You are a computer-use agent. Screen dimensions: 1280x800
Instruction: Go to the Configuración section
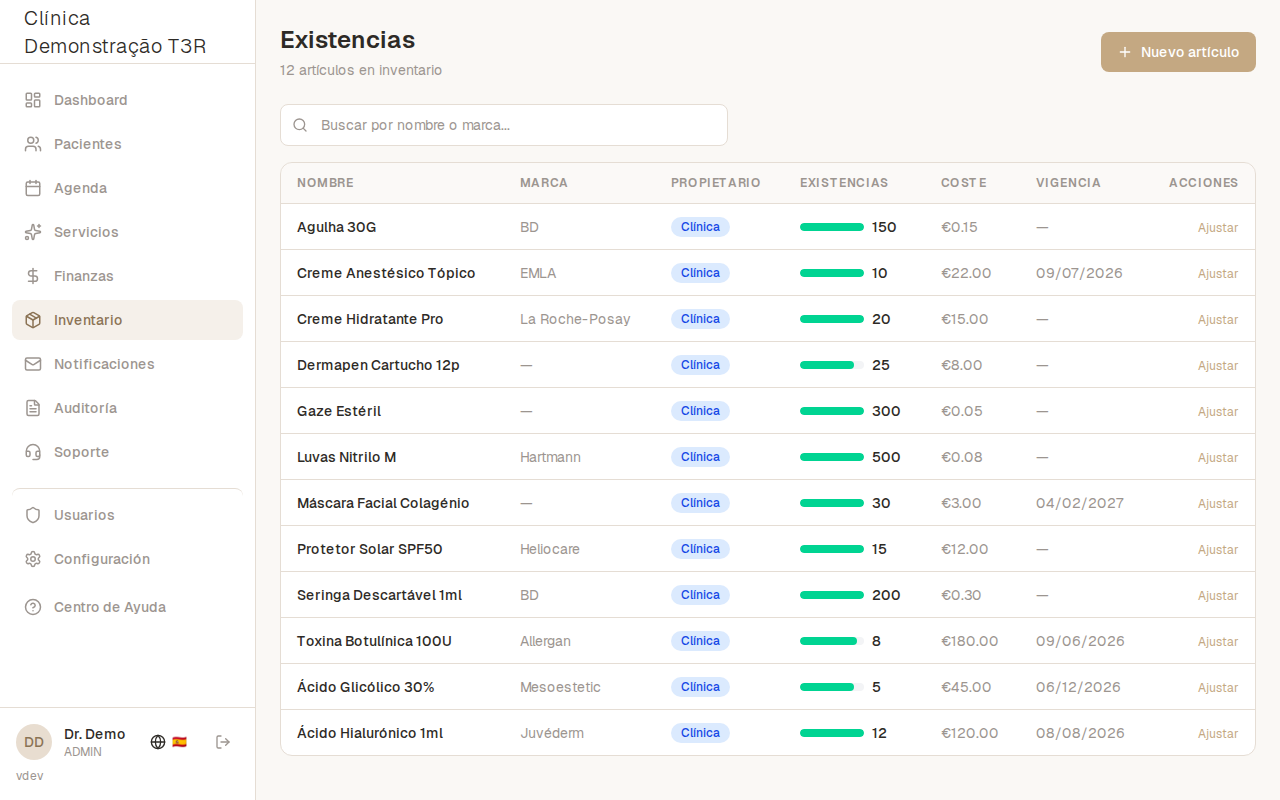pos(101,559)
